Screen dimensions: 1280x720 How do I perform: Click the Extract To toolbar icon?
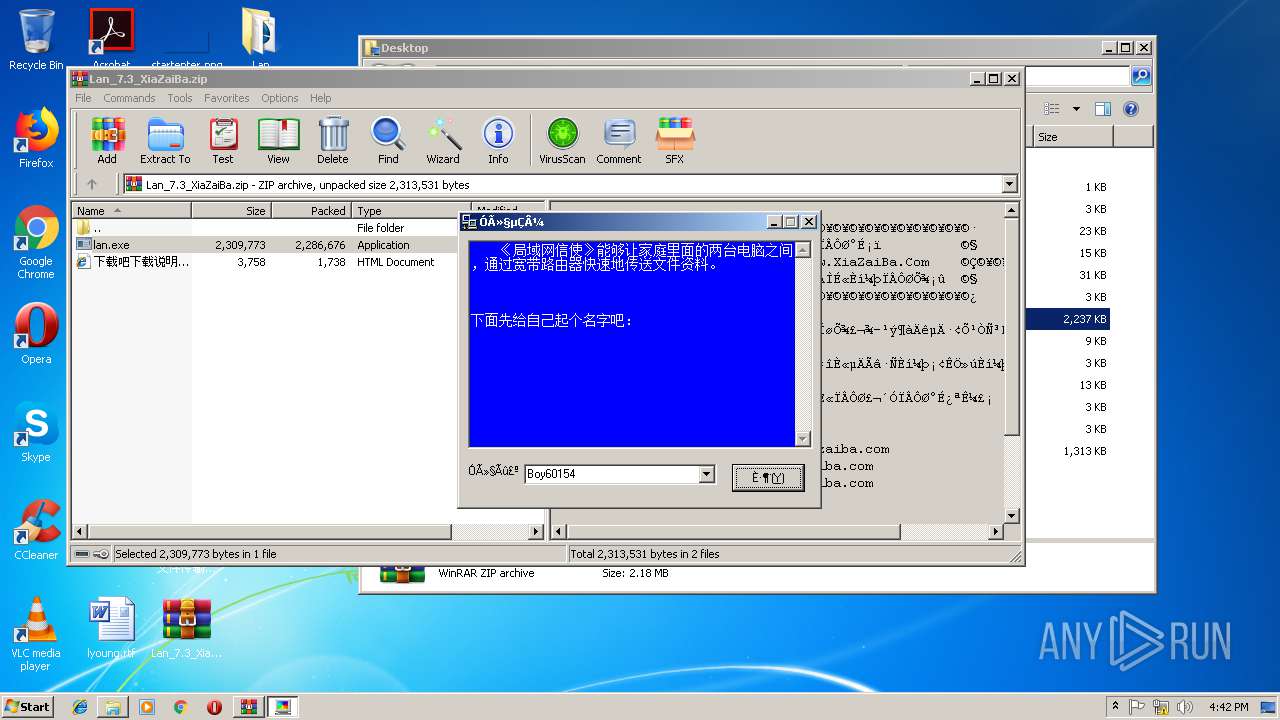pos(165,140)
